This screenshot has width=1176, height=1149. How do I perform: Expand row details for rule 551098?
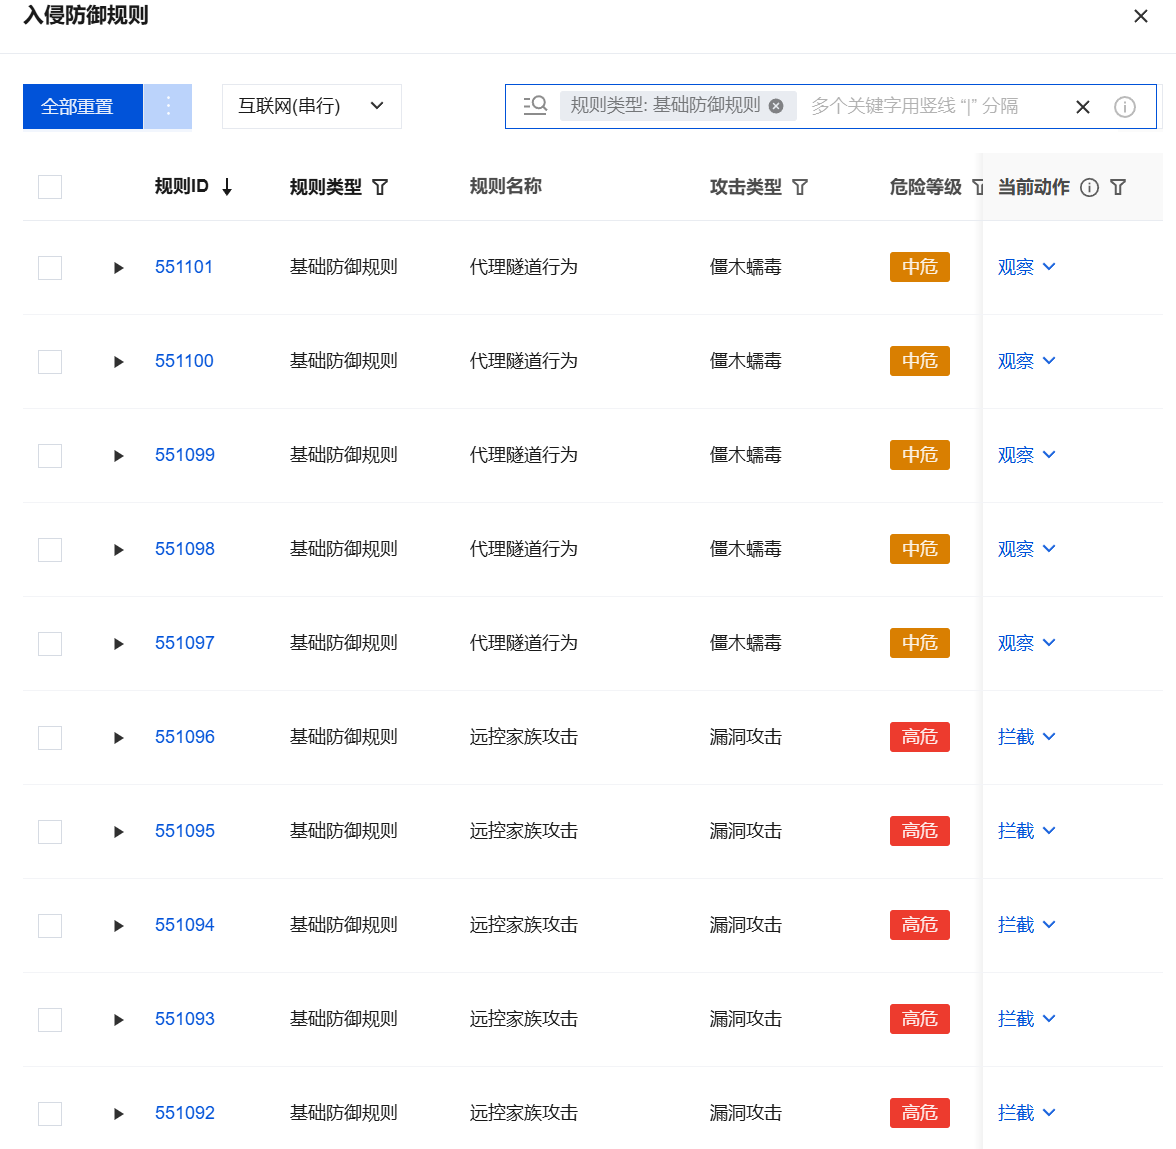click(118, 550)
